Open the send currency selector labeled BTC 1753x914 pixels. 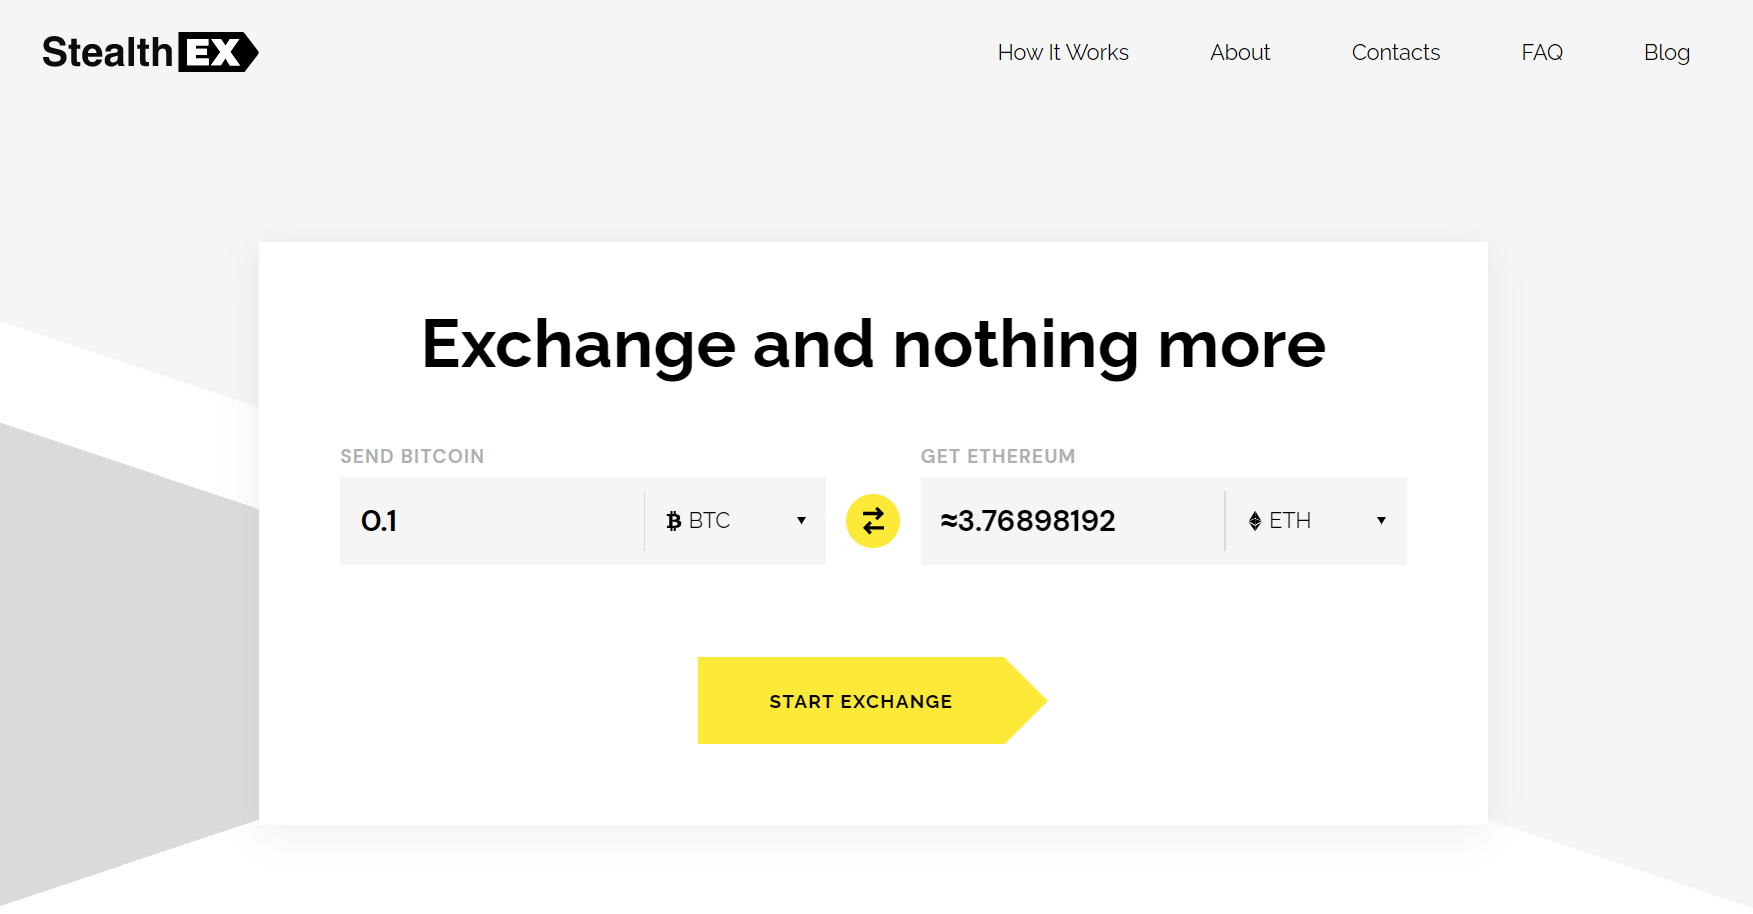(710, 521)
